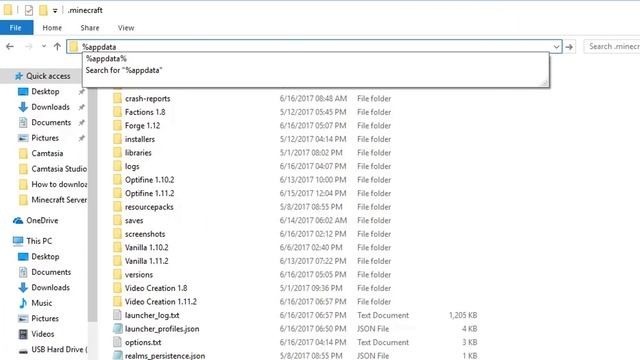Click the JSON File type for launcher_profiles.json

(x=373, y=329)
